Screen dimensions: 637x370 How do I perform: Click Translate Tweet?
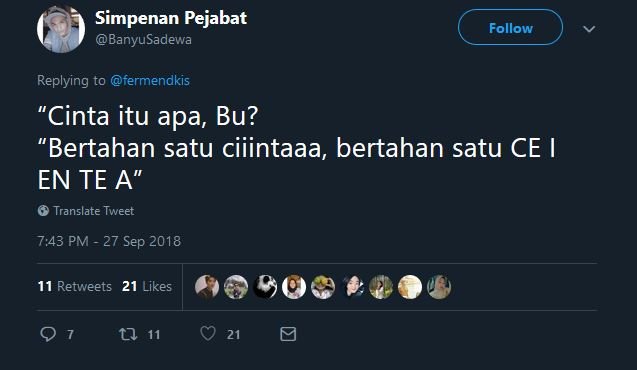tap(93, 211)
